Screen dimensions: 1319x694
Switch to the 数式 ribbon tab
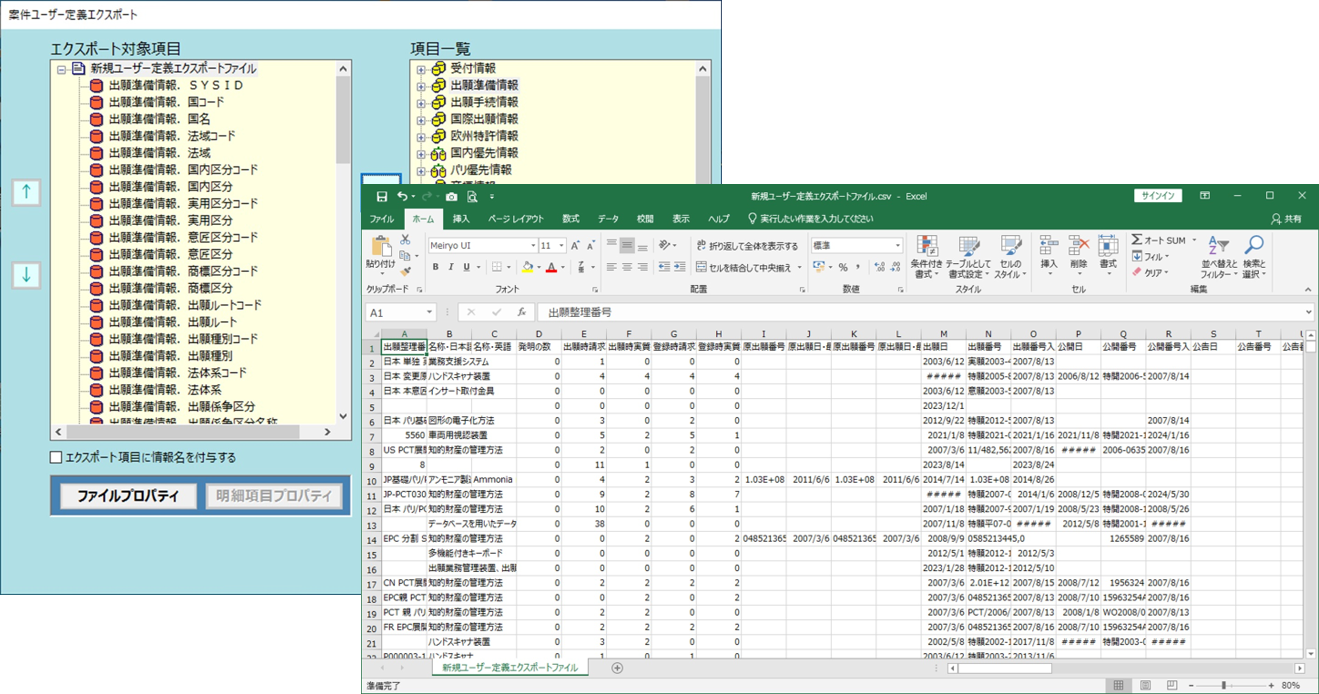click(570, 219)
